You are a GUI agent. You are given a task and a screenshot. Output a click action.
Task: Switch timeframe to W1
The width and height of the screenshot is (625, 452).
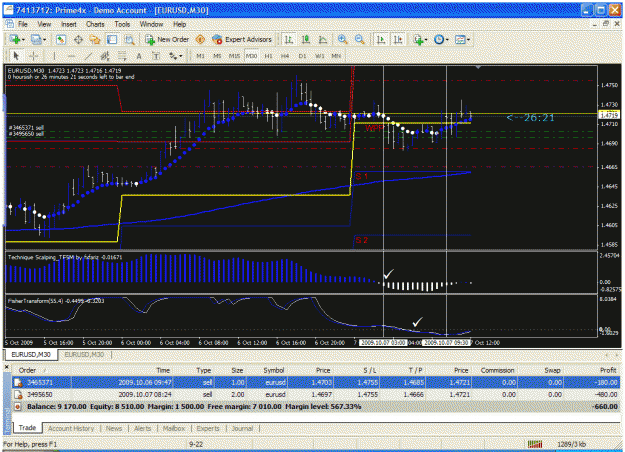pos(320,56)
